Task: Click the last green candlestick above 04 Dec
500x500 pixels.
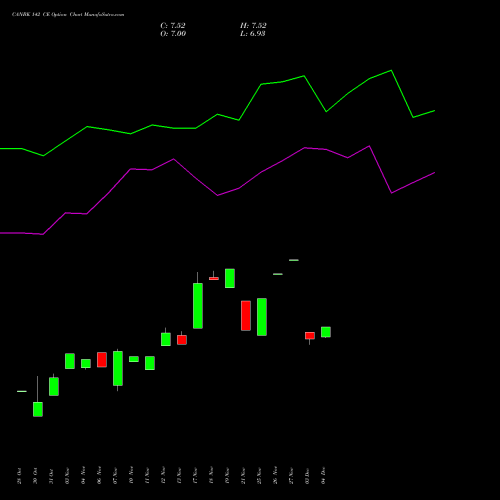Action: click(x=326, y=332)
